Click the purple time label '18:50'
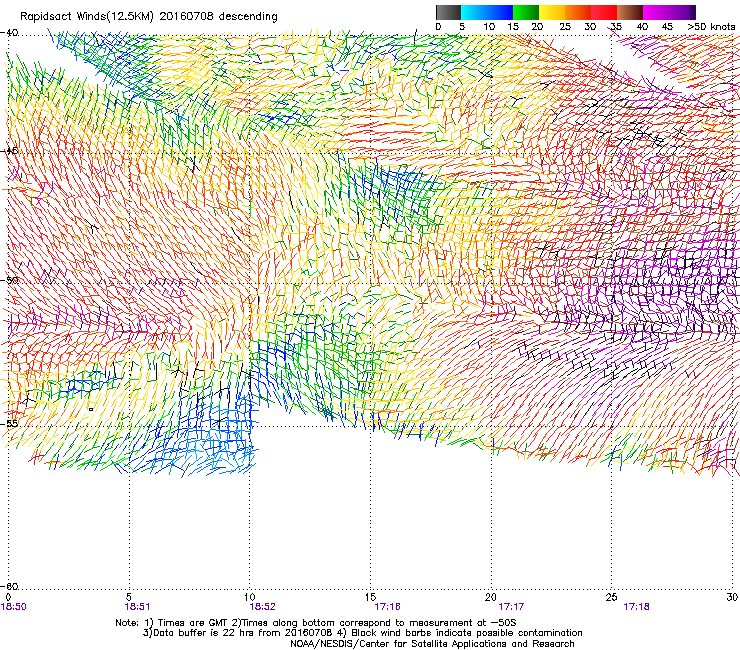The image size is (740, 650). click(x=14, y=607)
